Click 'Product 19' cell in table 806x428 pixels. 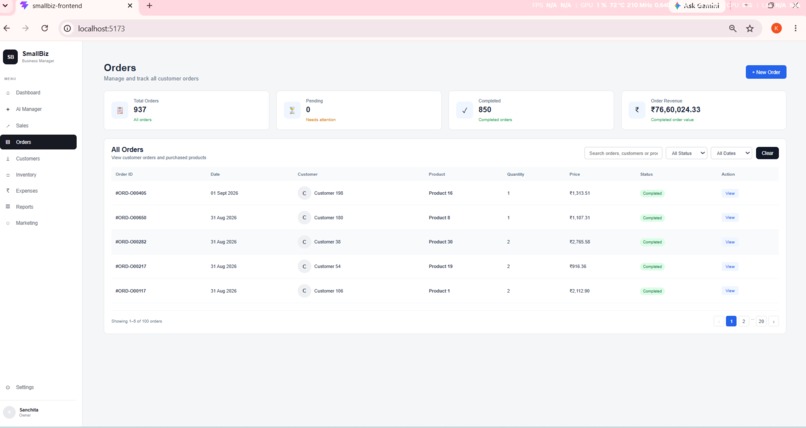(441, 266)
